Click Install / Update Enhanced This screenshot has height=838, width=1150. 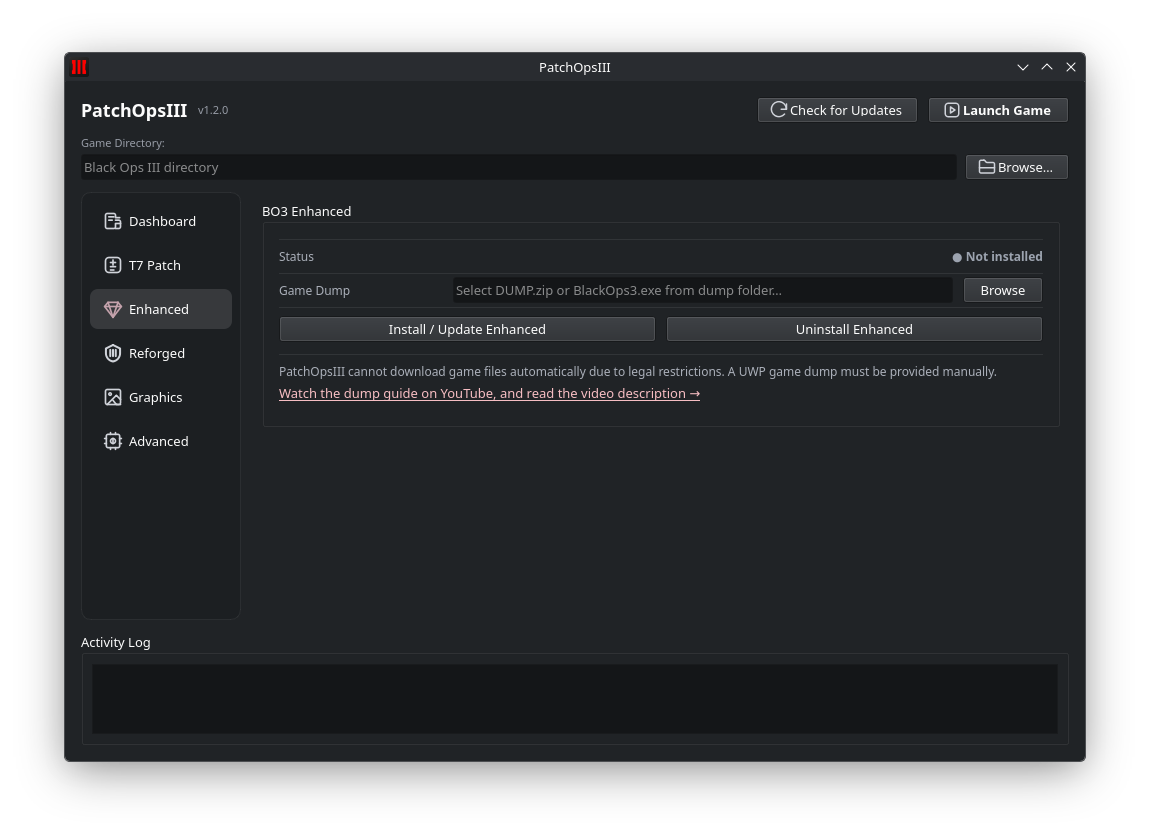[x=467, y=329]
